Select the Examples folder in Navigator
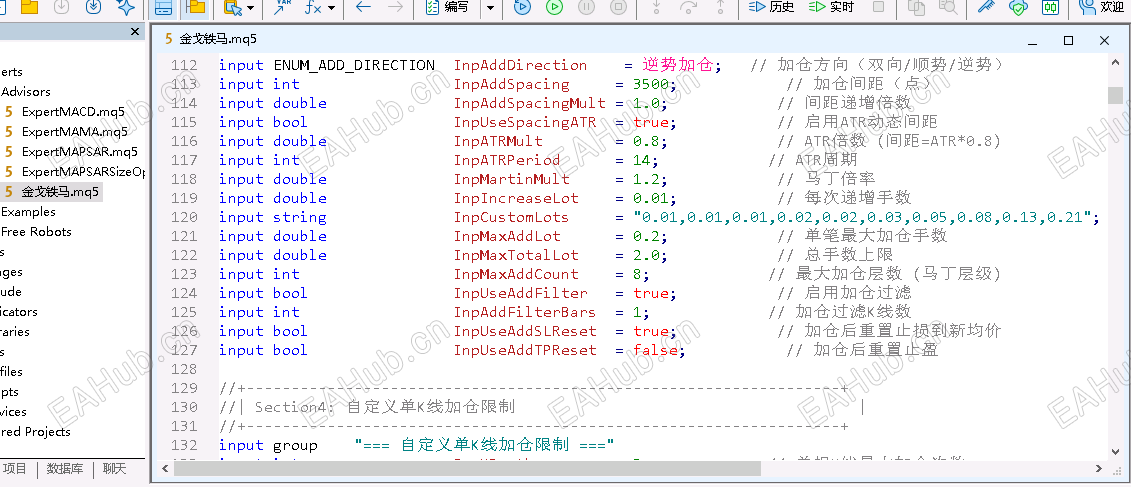This screenshot has width=1131, height=487. [x=27, y=211]
